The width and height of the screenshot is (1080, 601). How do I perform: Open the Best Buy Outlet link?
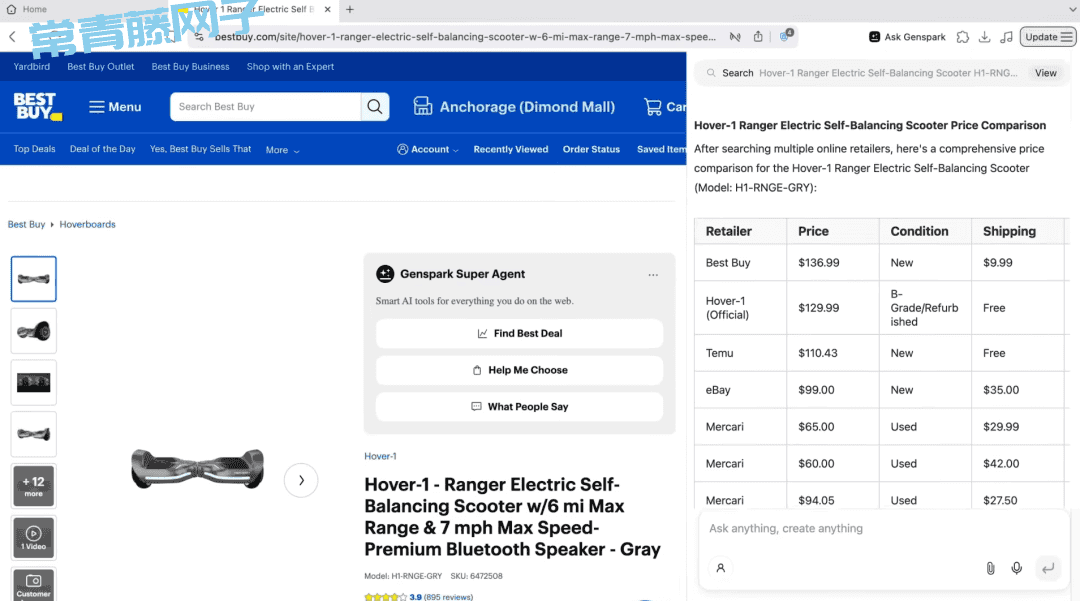[101, 67]
